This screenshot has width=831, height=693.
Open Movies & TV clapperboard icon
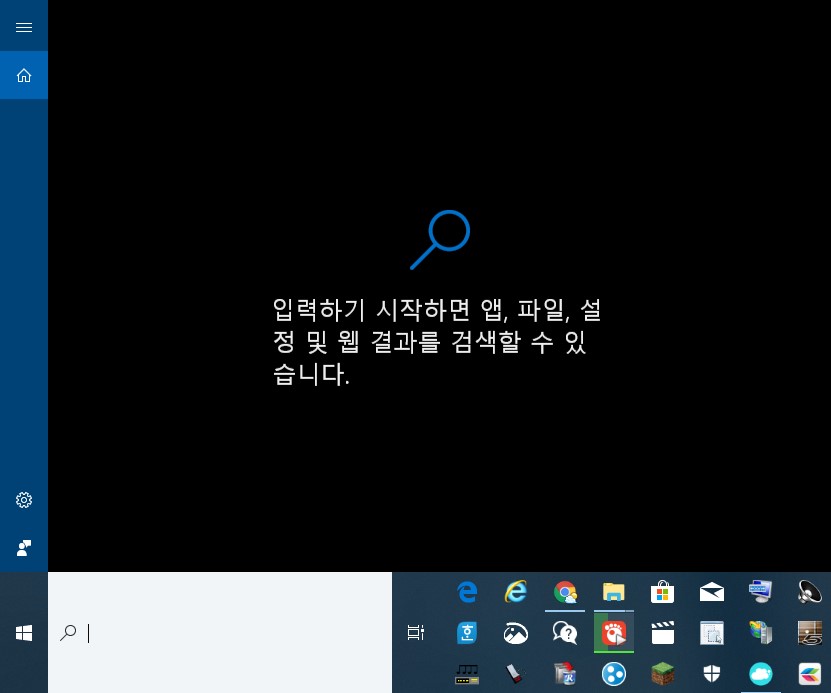pyautogui.click(x=662, y=633)
